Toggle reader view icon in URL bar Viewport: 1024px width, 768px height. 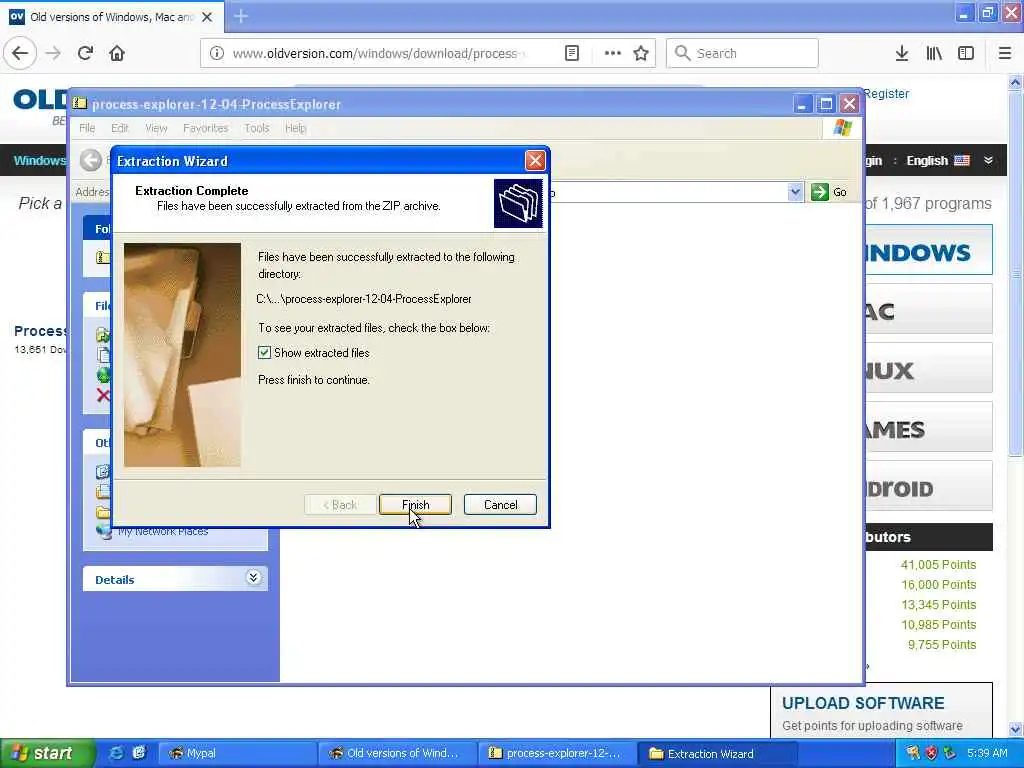pyautogui.click(x=571, y=53)
